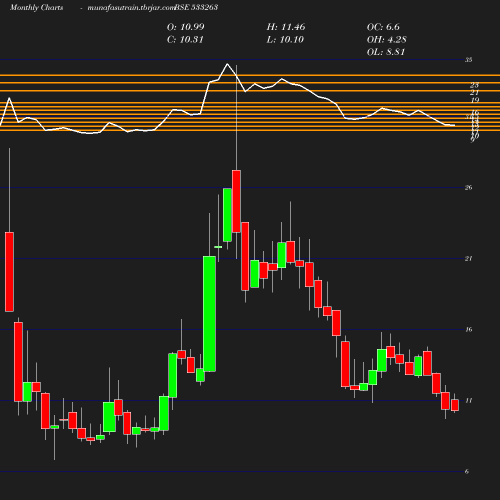Screen dimensions: 500x500
Task: Click the "26" price axis label
Action: point(469,188)
